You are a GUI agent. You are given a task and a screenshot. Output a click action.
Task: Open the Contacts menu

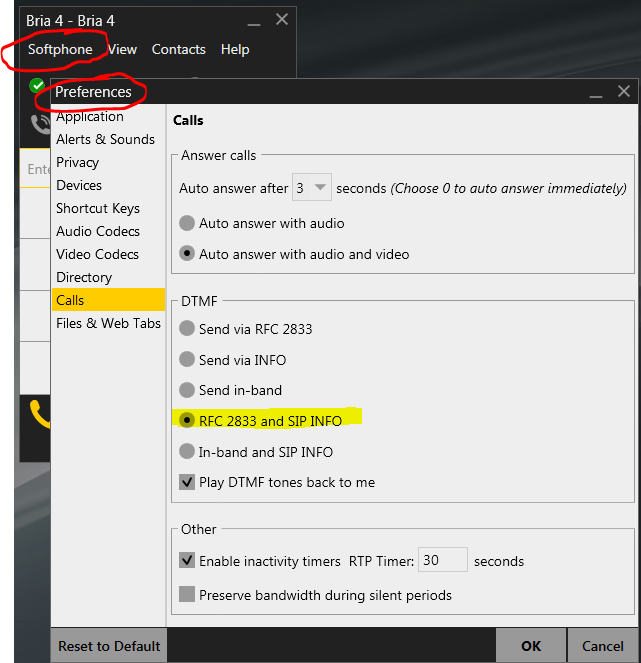[x=178, y=49]
